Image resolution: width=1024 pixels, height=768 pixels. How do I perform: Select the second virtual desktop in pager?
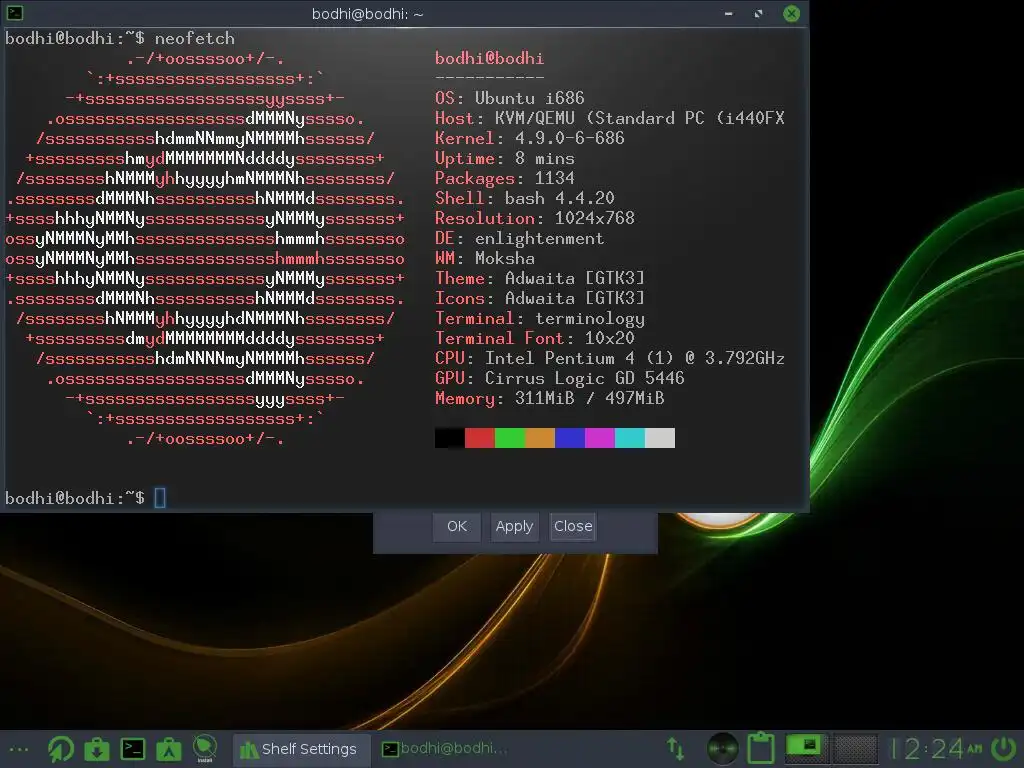pos(854,748)
